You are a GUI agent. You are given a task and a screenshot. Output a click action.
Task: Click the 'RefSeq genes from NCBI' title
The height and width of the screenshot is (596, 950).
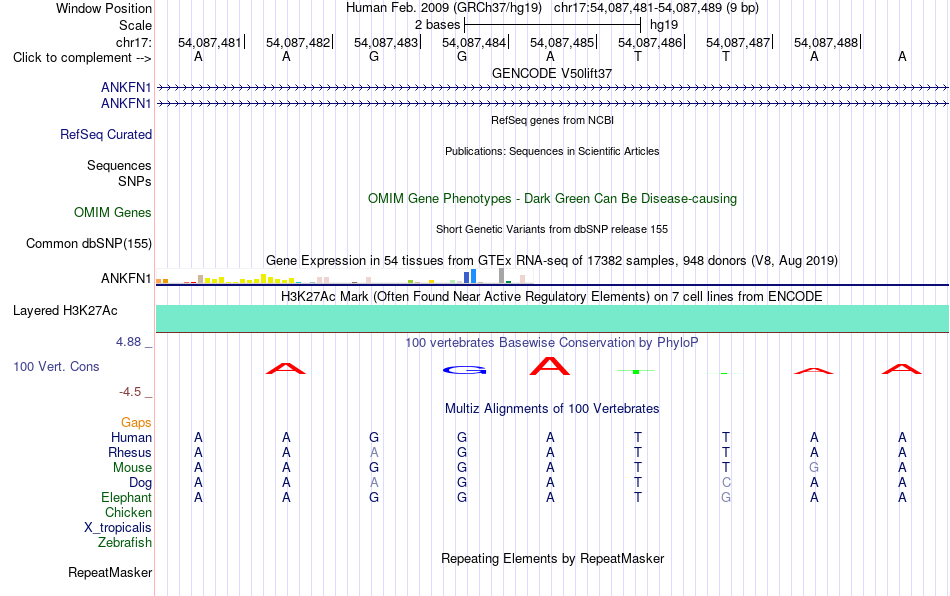(x=552, y=120)
